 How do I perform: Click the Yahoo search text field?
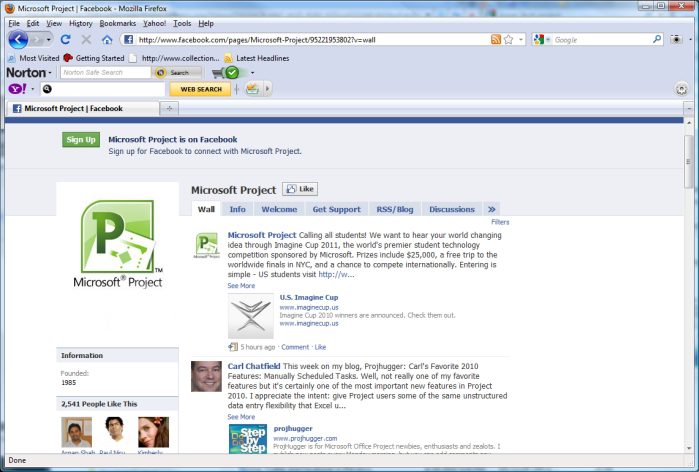[103, 89]
